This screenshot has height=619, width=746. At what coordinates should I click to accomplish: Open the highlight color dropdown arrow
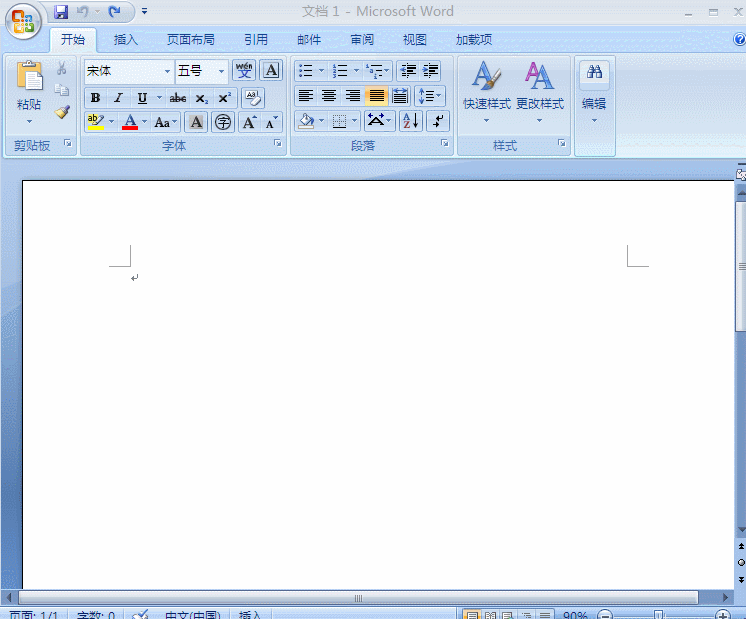coord(111,122)
